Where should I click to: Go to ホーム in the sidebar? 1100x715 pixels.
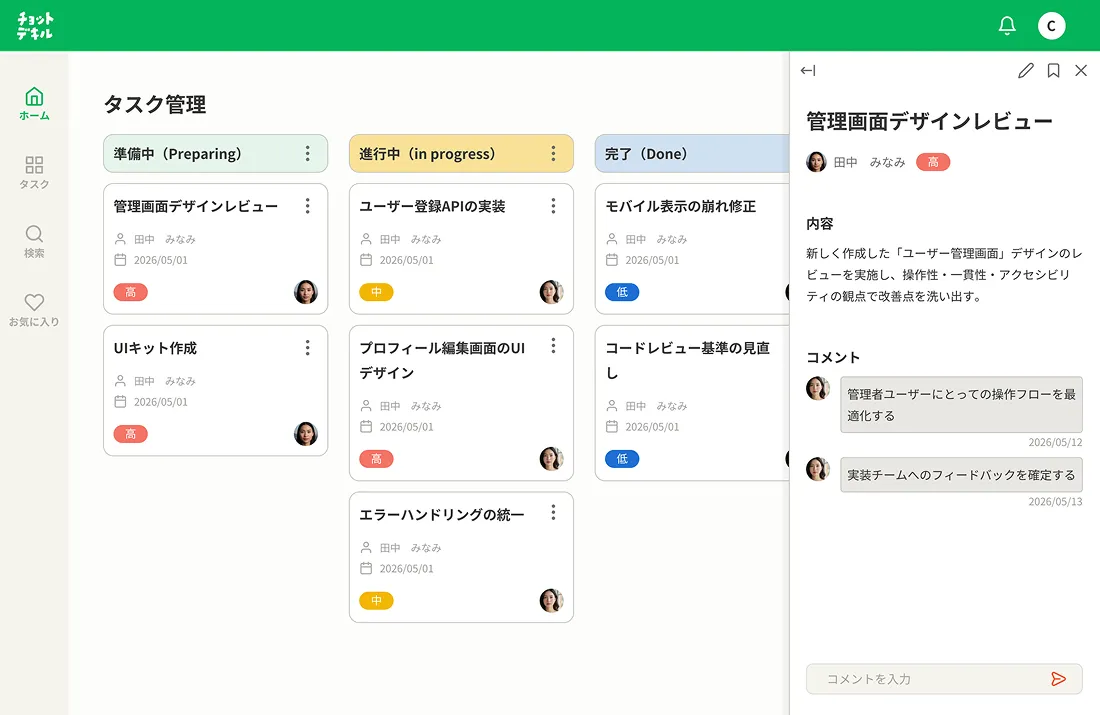pos(34,103)
